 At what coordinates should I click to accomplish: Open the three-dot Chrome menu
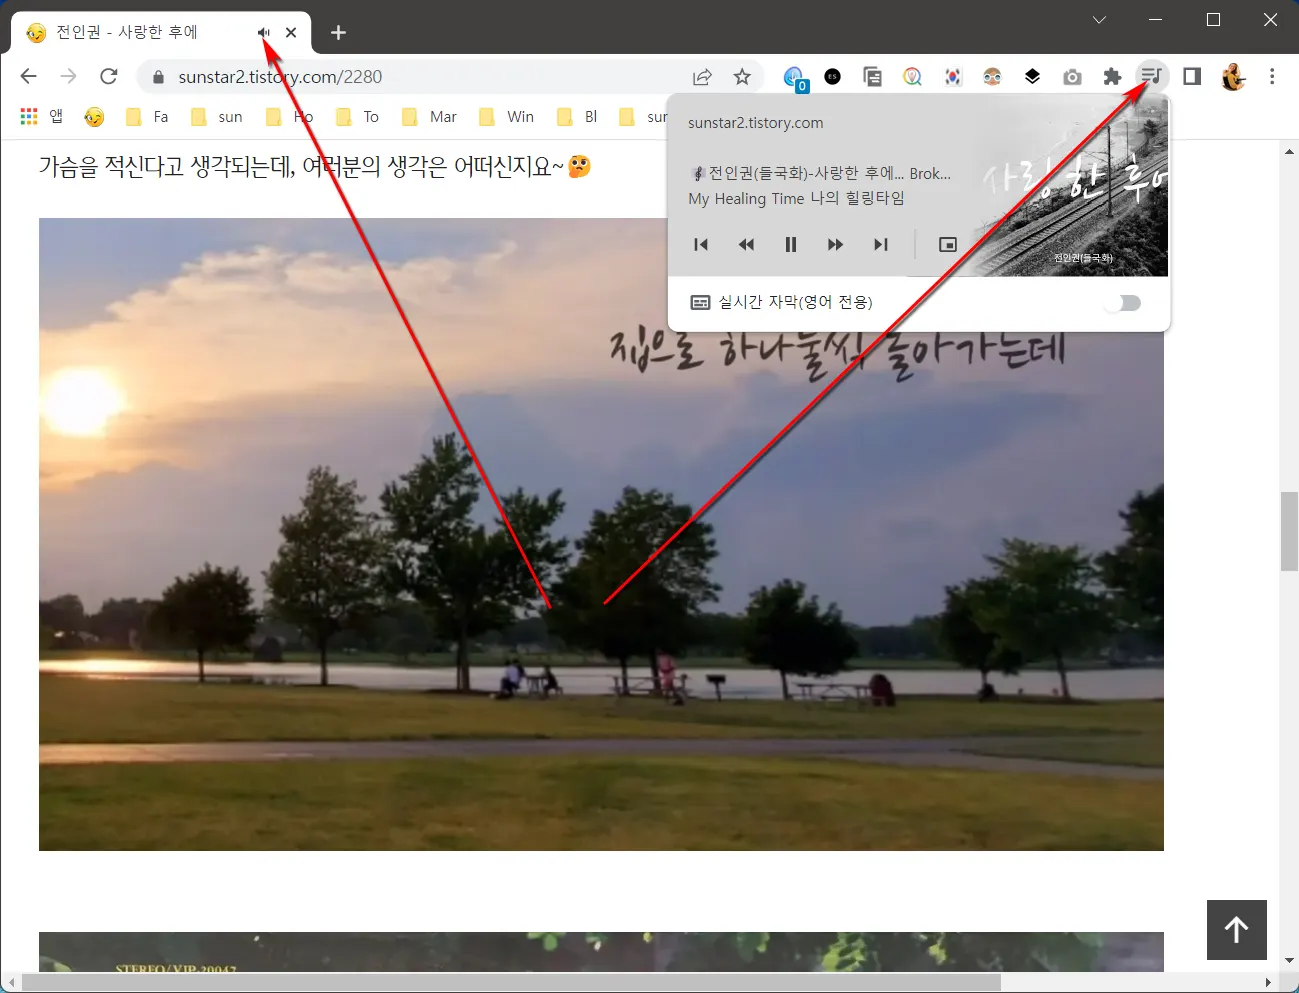[x=1272, y=76]
